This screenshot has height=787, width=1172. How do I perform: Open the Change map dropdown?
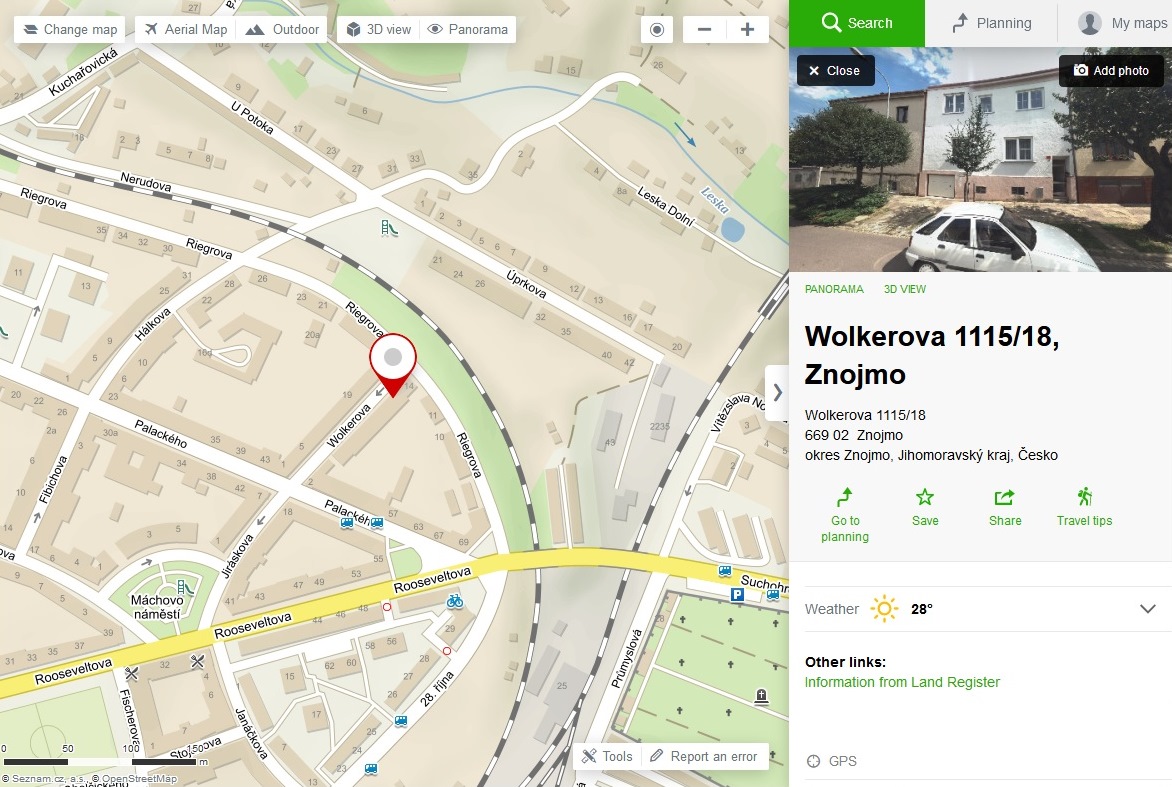pos(70,30)
